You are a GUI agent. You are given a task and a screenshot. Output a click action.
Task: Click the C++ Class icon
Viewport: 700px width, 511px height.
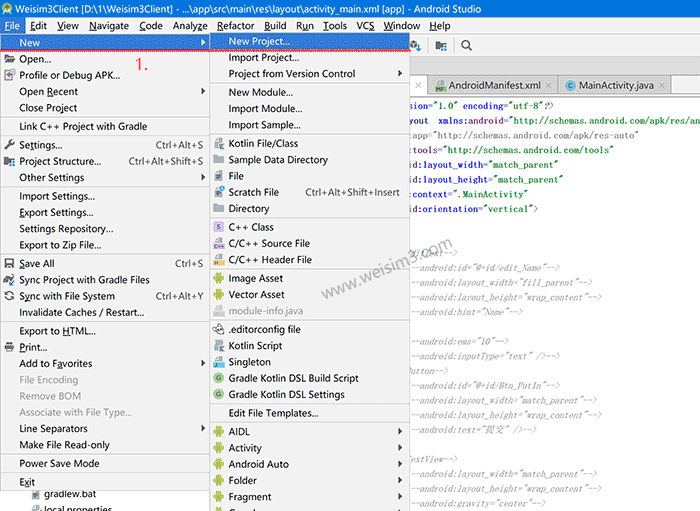point(219,227)
